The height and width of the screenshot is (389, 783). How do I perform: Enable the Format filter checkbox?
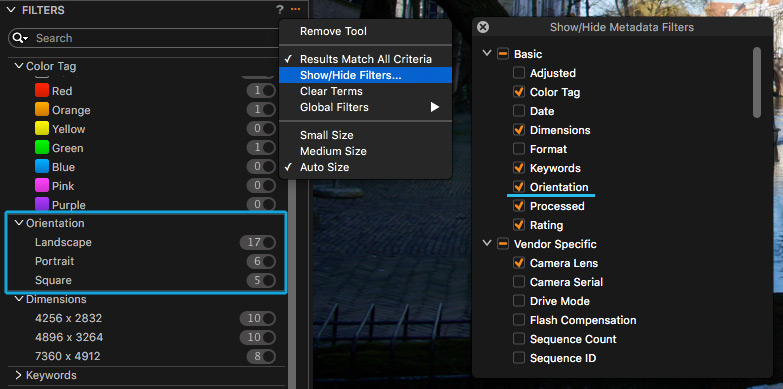tap(519, 149)
